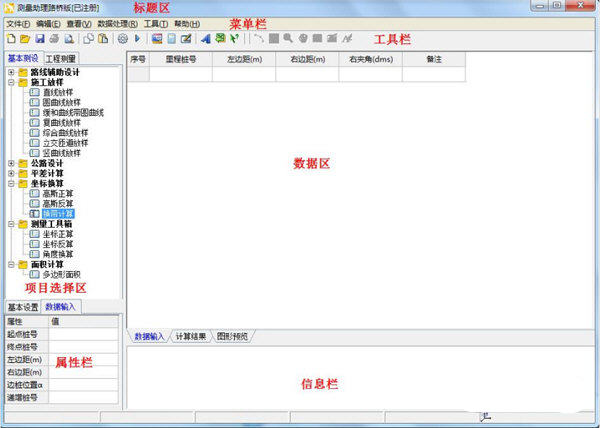Collapse the 面积计算 folder node
This screenshot has width=600, height=428.
(x=11, y=264)
